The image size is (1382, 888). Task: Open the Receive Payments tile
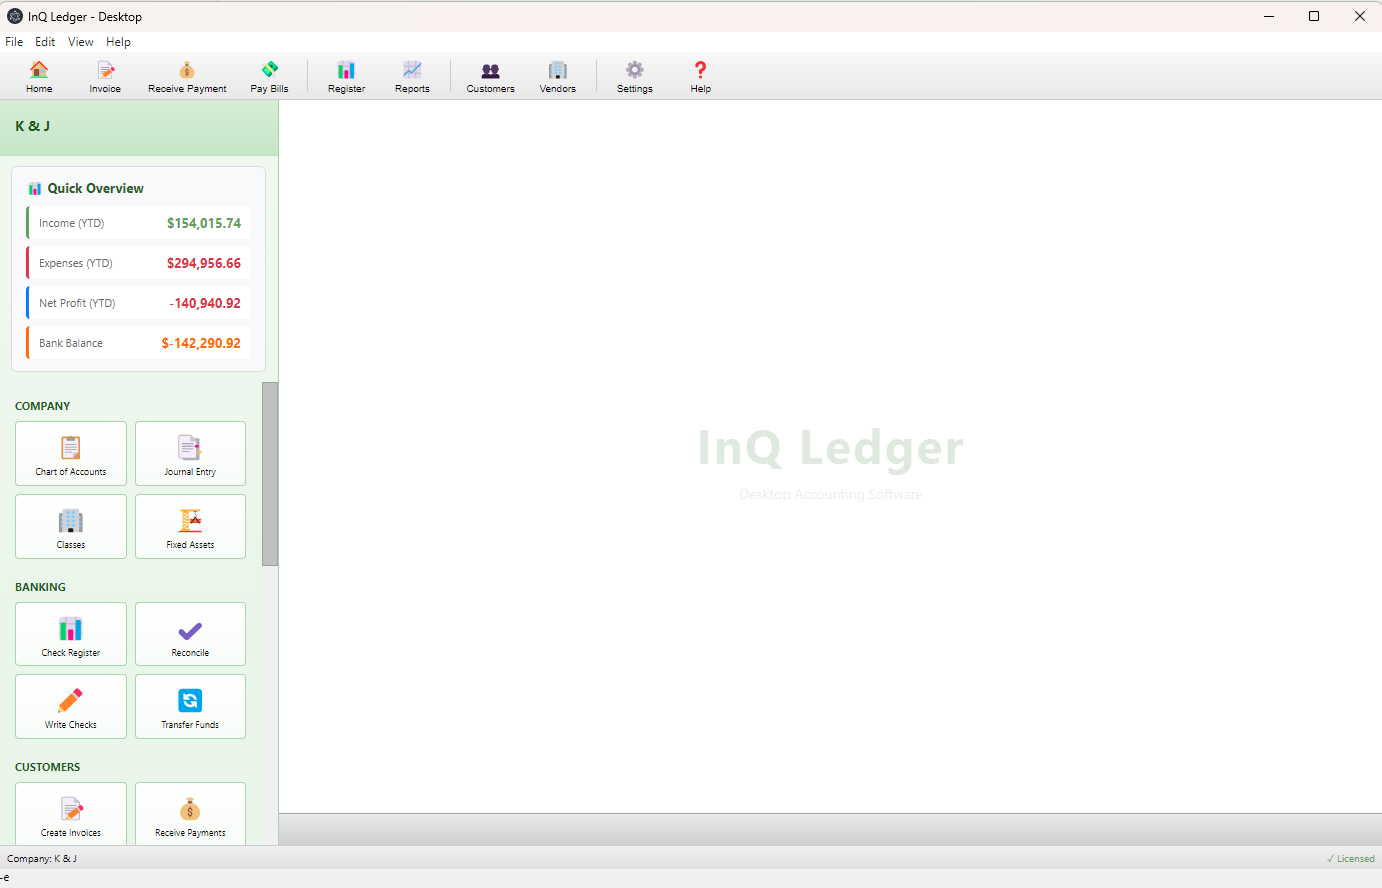point(190,814)
